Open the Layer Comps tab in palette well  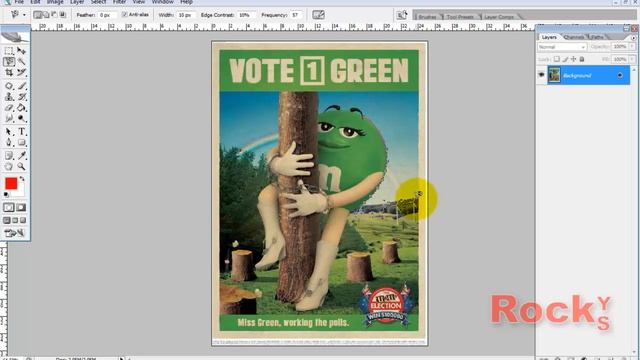click(499, 17)
